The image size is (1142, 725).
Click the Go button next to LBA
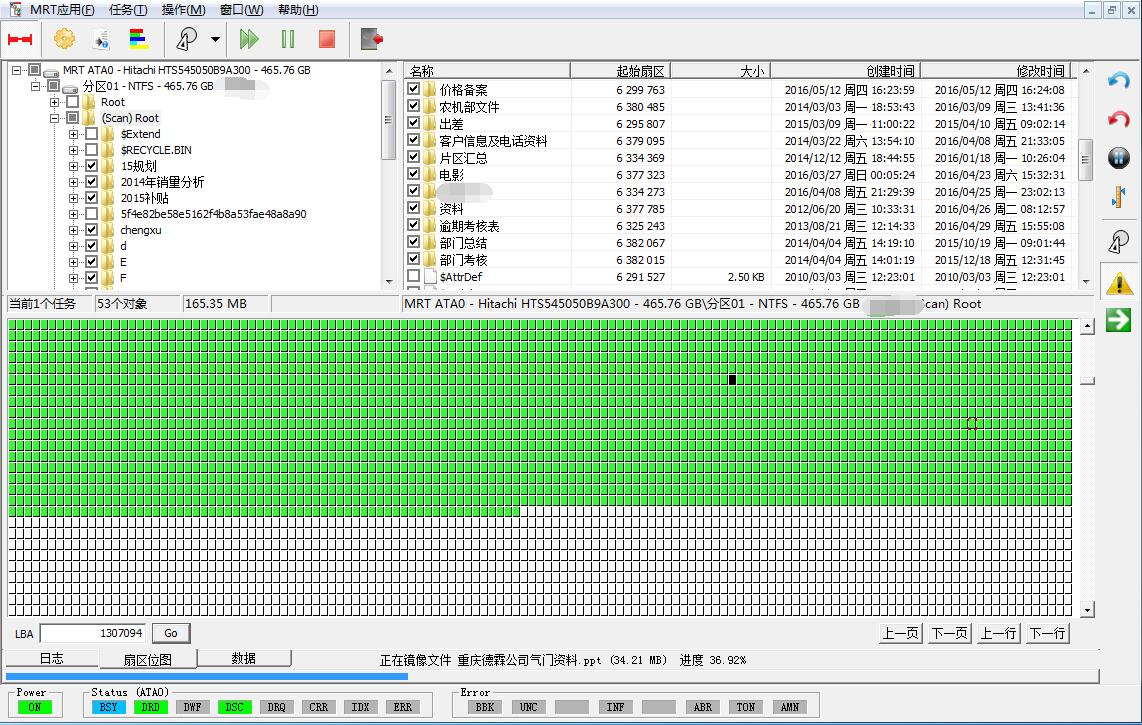coord(170,633)
